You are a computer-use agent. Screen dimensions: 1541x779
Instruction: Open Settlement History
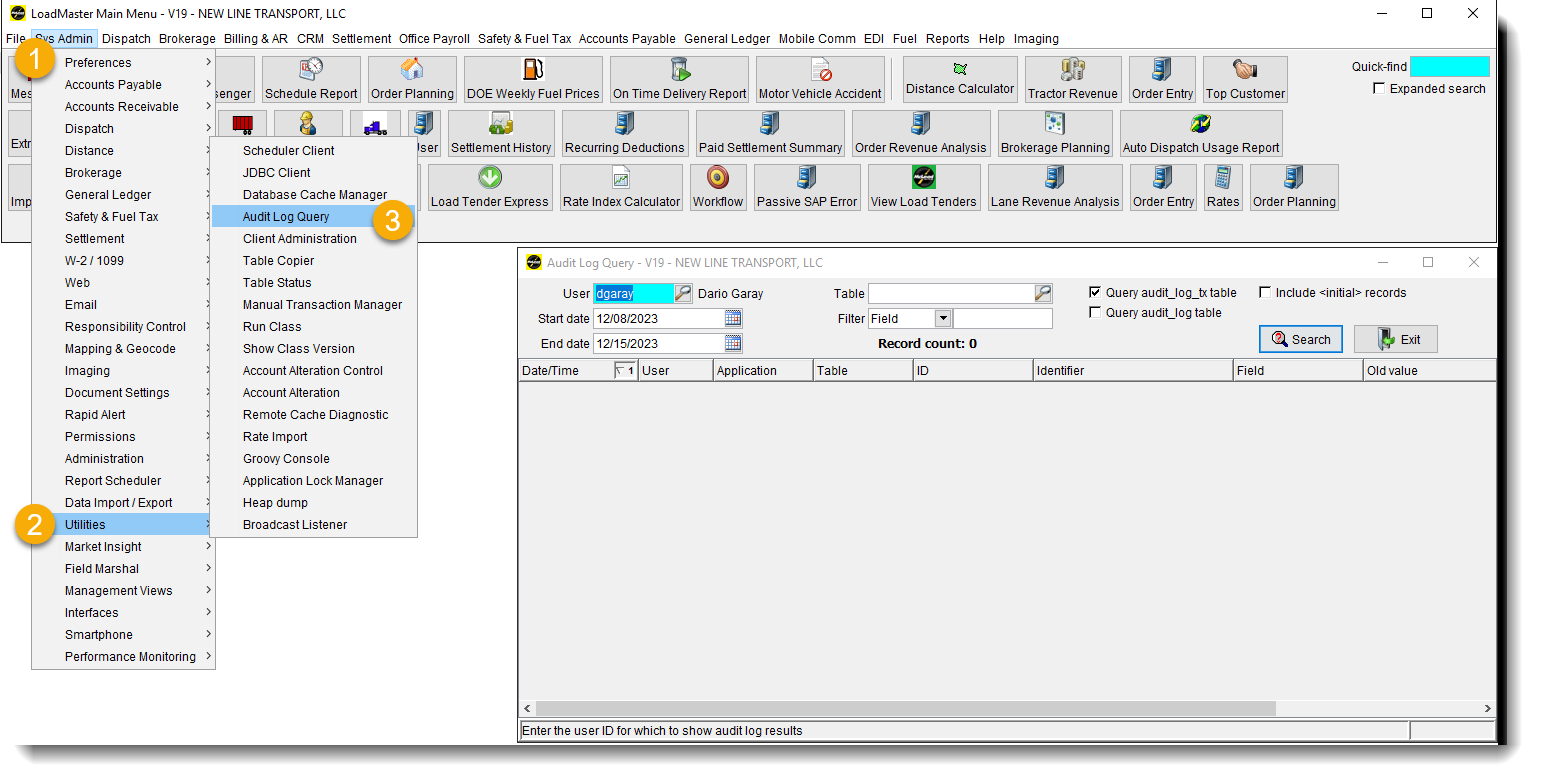[x=501, y=133]
